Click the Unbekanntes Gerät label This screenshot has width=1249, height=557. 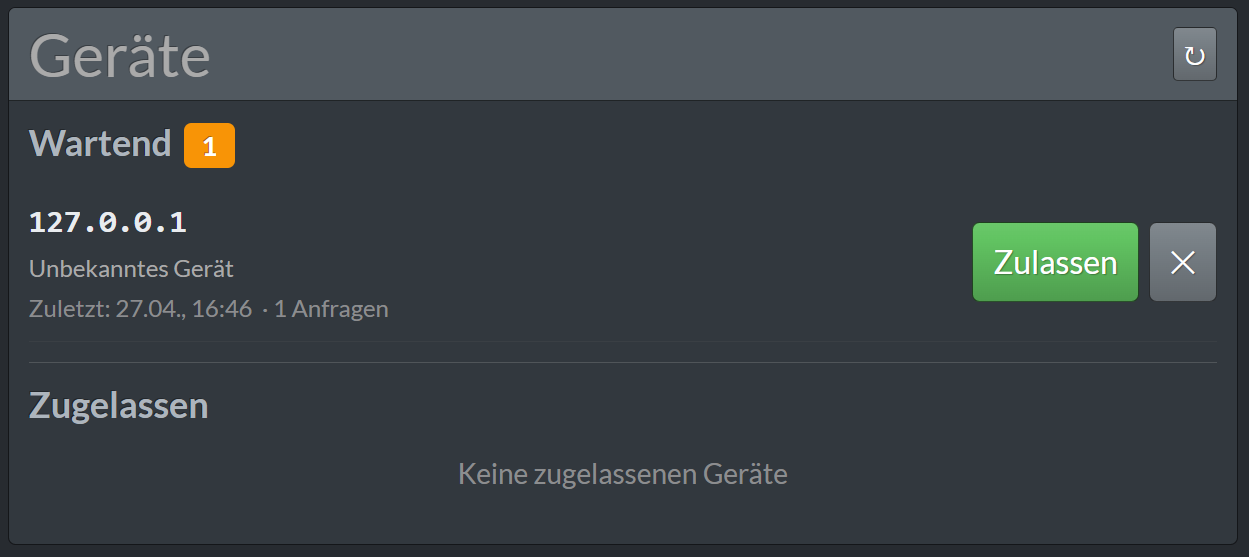[x=131, y=269]
